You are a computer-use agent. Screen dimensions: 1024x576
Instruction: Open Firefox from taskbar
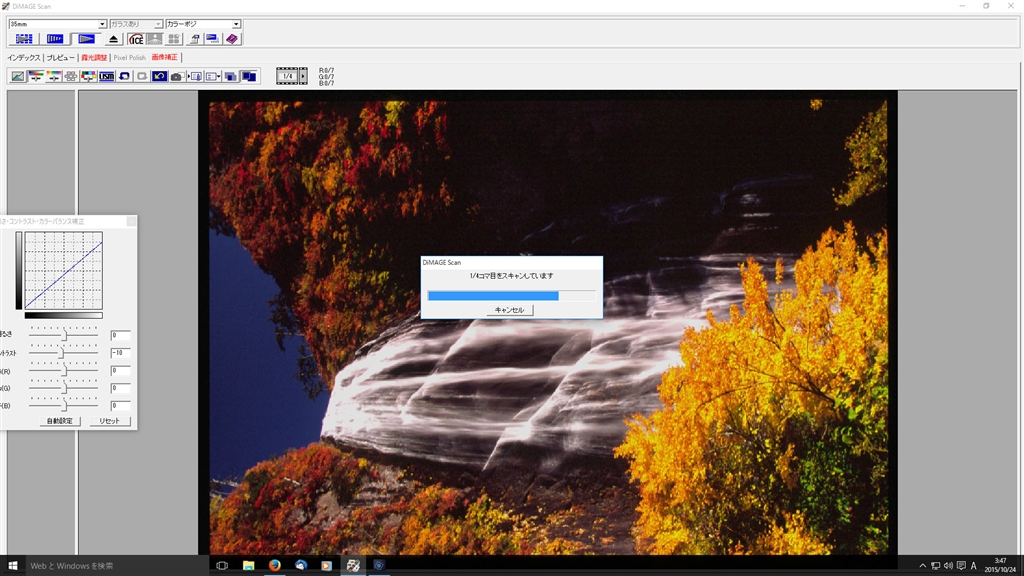[274, 566]
